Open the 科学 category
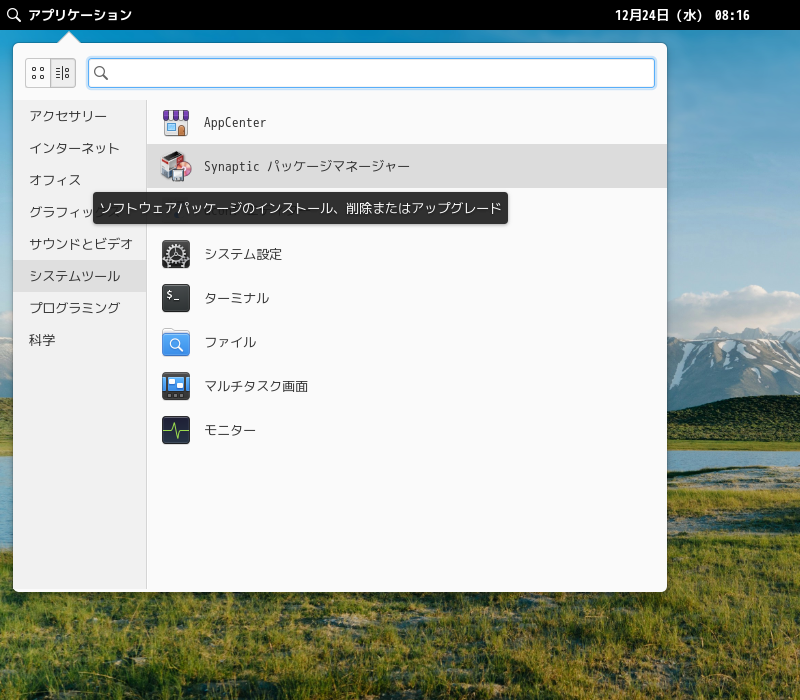This screenshot has width=800, height=700. (42, 340)
